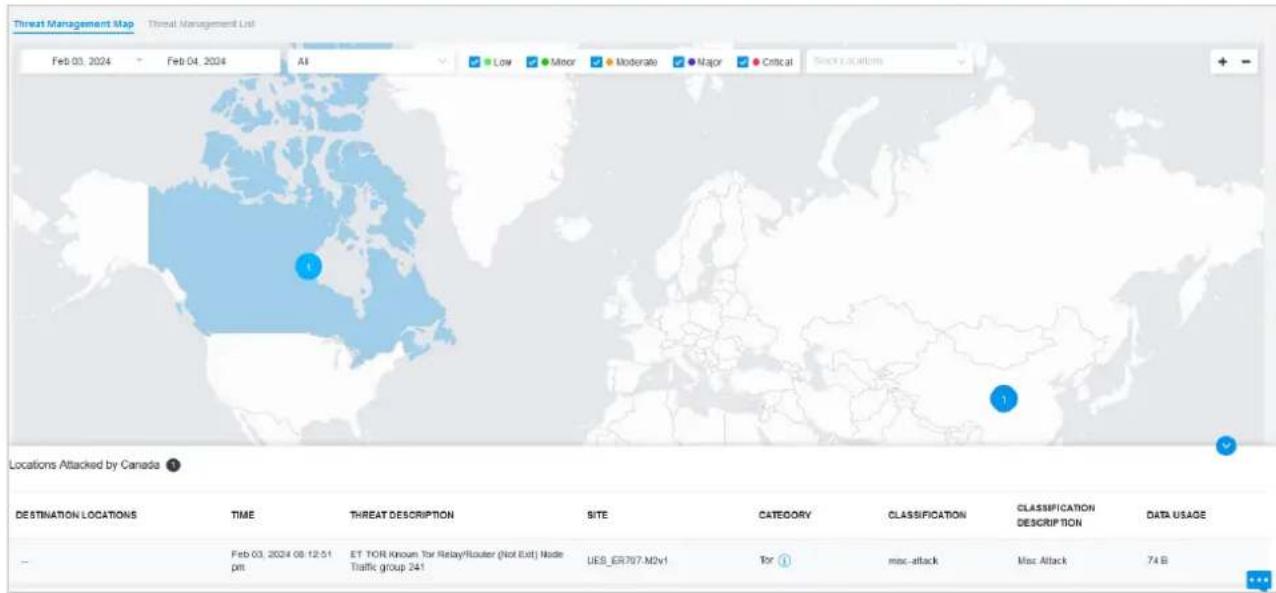Click the Feb 03, 2024 time cell in the table row
Screen dimensions: 1276x593
click(281, 561)
